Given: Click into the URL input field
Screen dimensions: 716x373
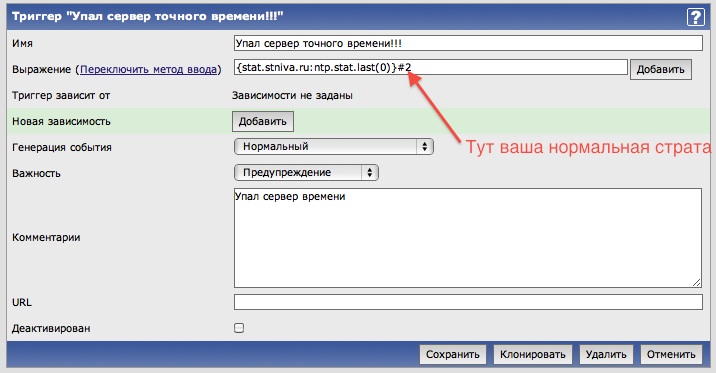Looking at the screenshot, I should (468, 302).
